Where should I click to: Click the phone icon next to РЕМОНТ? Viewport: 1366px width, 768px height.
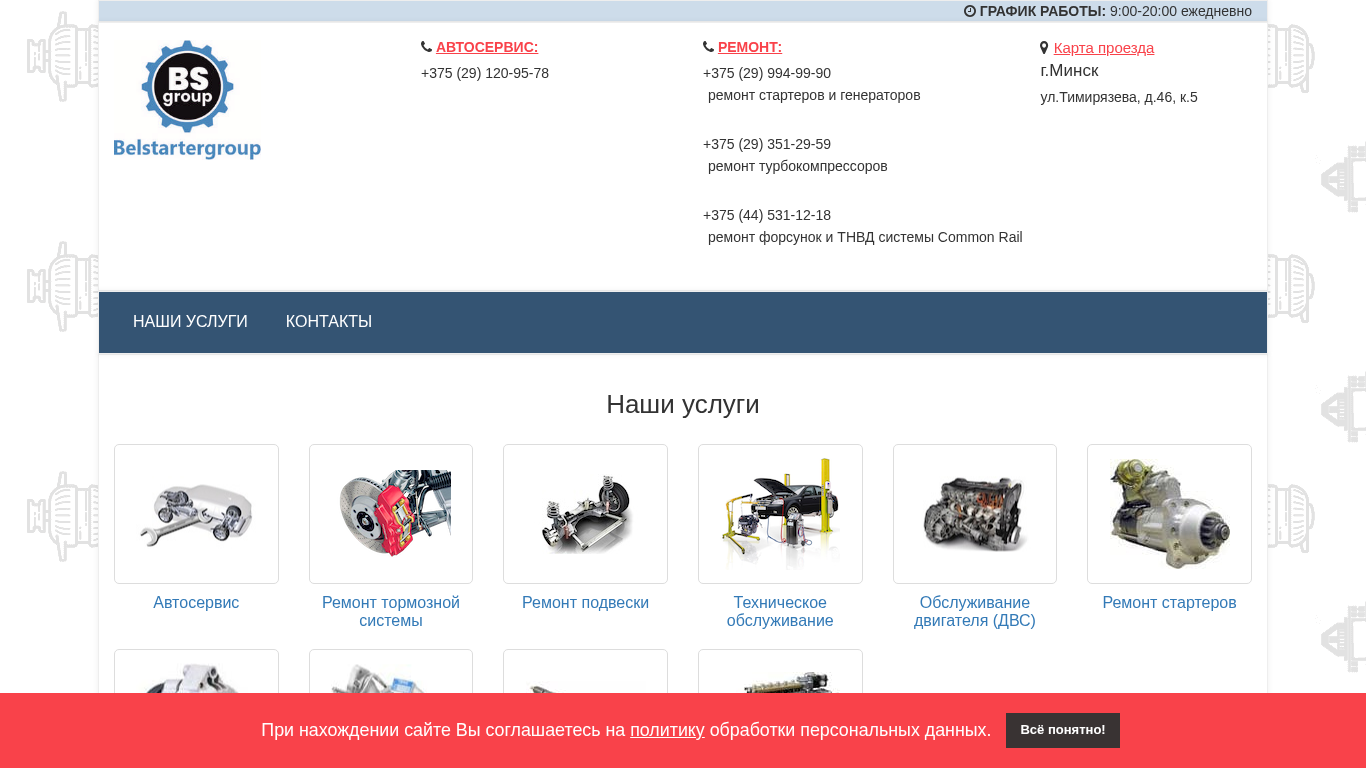coord(708,47)
